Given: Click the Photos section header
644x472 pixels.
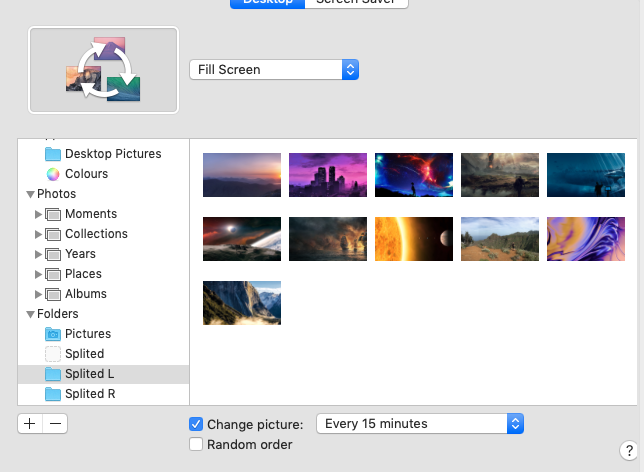Looking at the screenshot, I should pos(57,194).
